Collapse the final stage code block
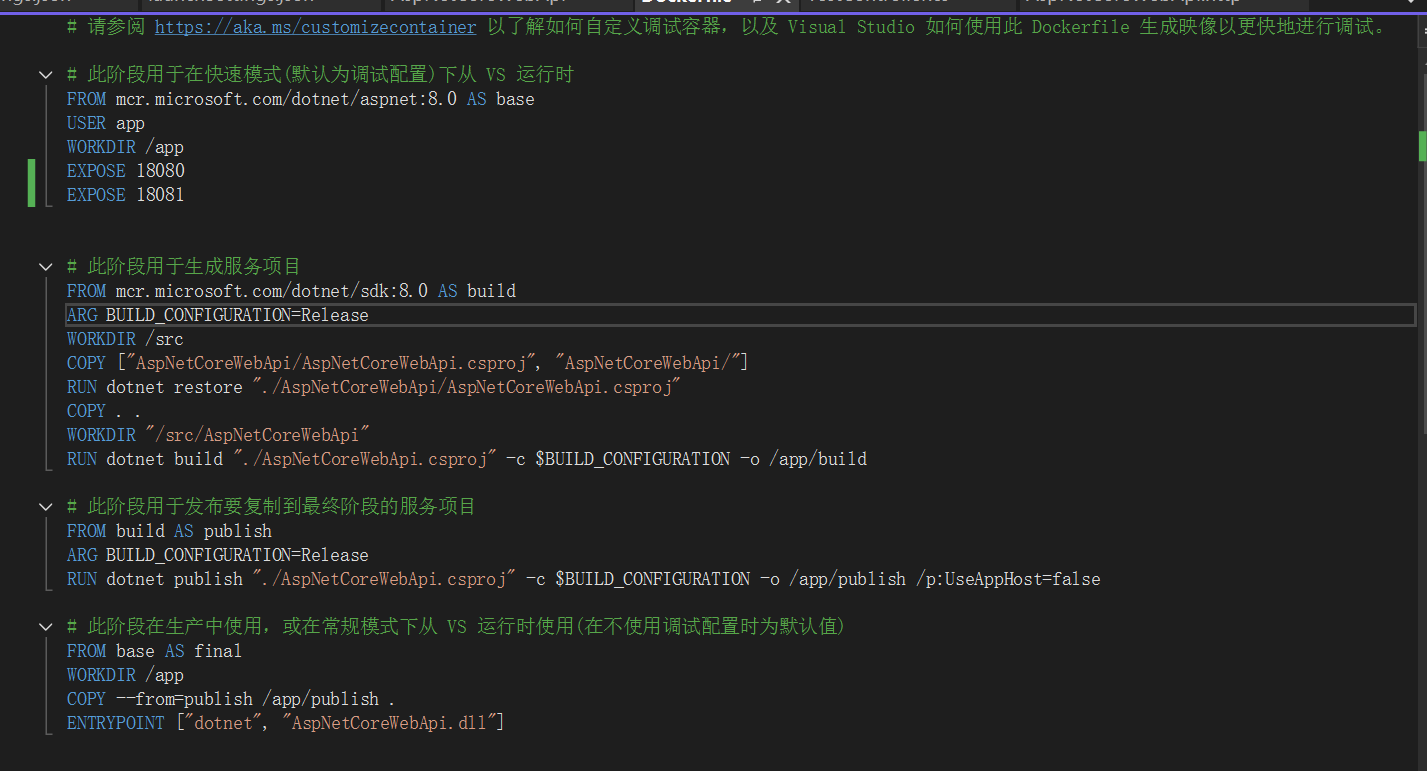The height and width of the screenshot is (771, 1427). coord(45,627)
